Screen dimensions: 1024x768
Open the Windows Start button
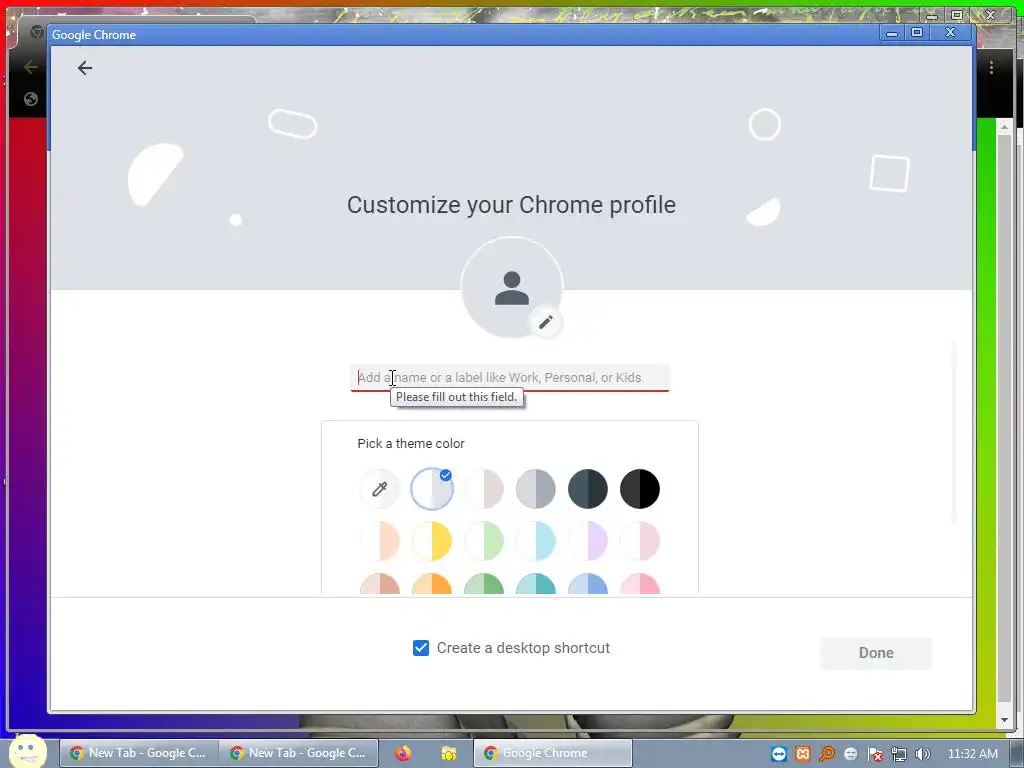[28, 751]
